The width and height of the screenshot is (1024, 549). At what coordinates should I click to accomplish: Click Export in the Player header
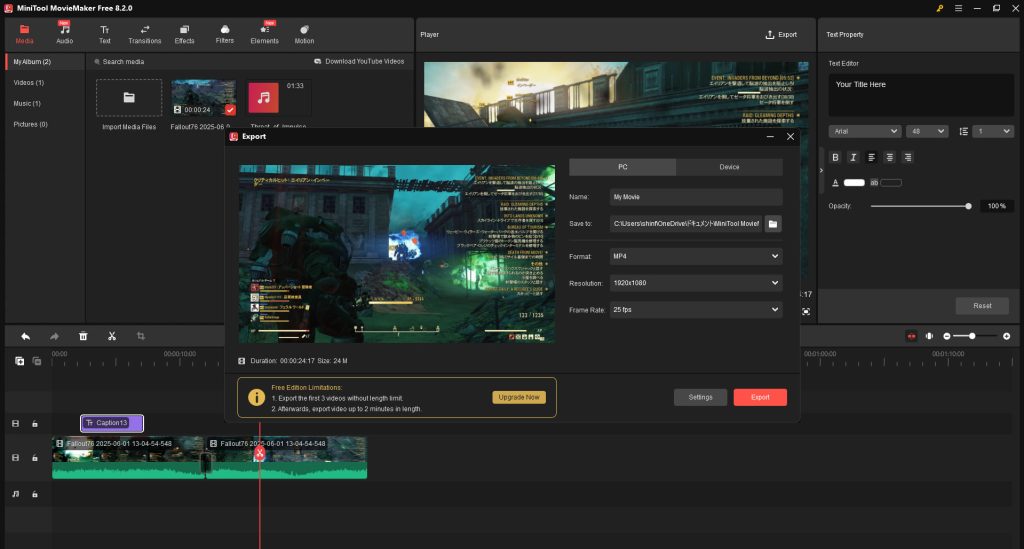781,35
